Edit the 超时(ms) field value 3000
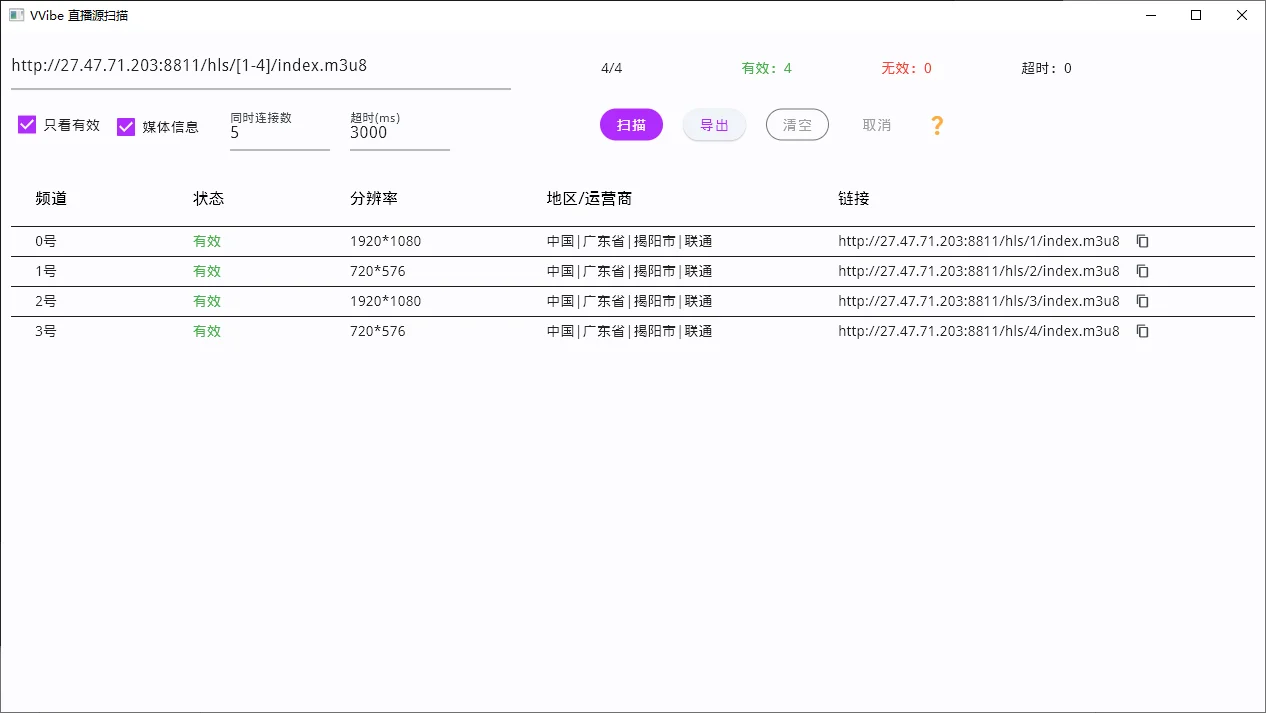The height and width of the screenshot is (713, 1266). pyautogui.click(x=400, y=132)
